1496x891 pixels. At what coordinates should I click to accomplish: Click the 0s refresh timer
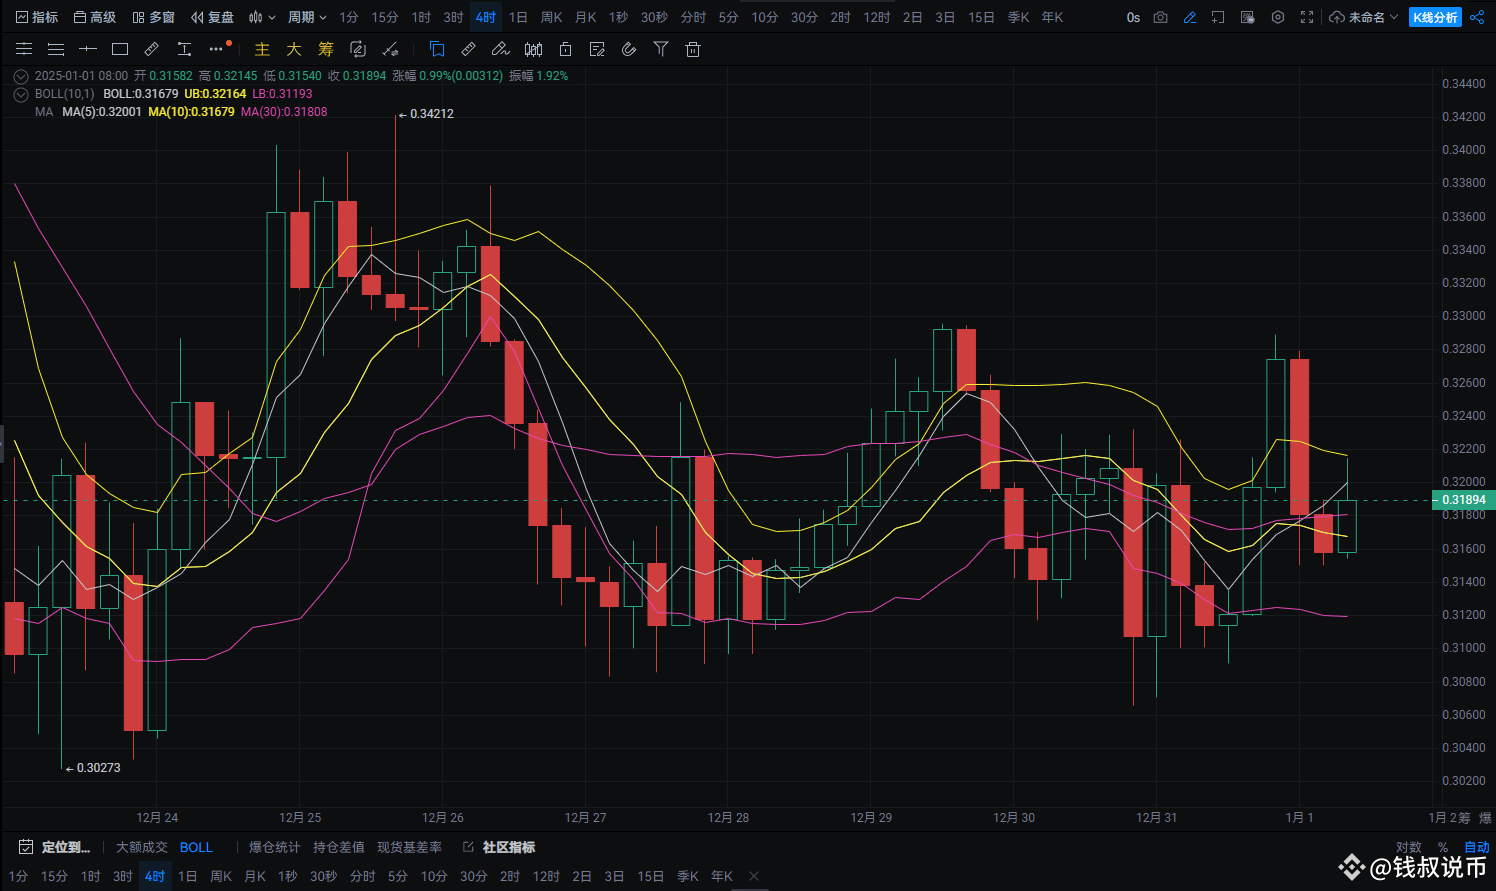click(x=1133, y=17)
